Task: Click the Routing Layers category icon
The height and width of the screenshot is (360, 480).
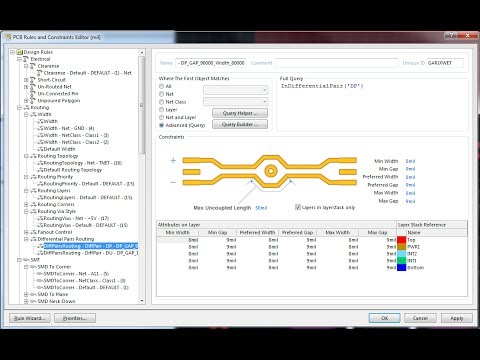Action: click(x=33, y=191)
